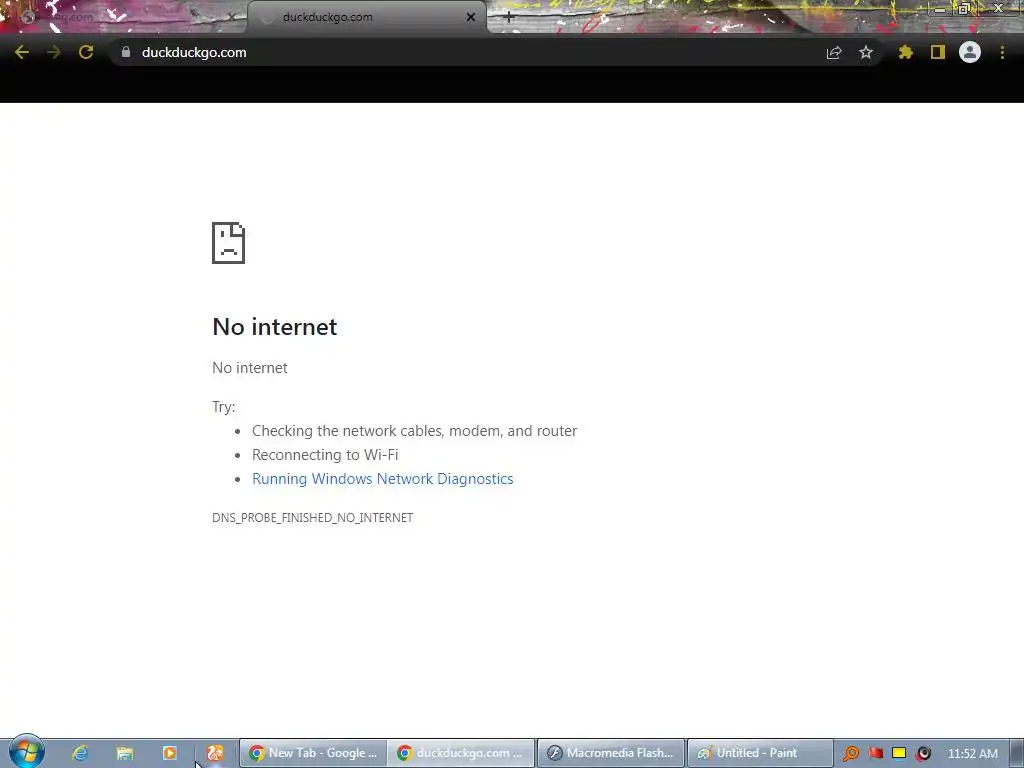The height and width of the screenshot is (768, 1024).
Task: Open the clock showing 11:52 AM
Action: click(972, 753)
